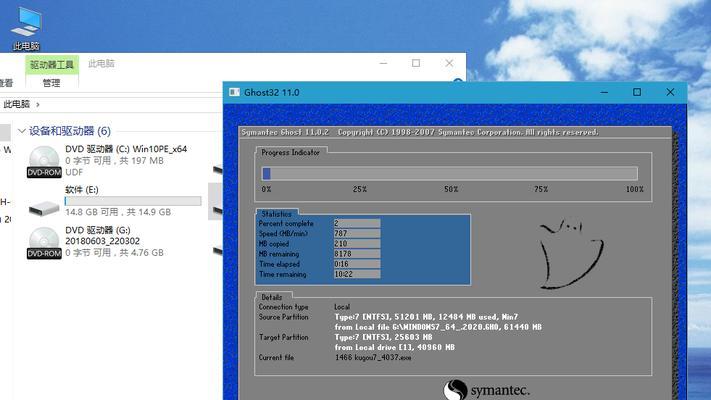The height and width of the screenshot is (400, 711).
Task: Click the 0 字节 可用, 共 197 MB text
Action: (x=114, y=161)
